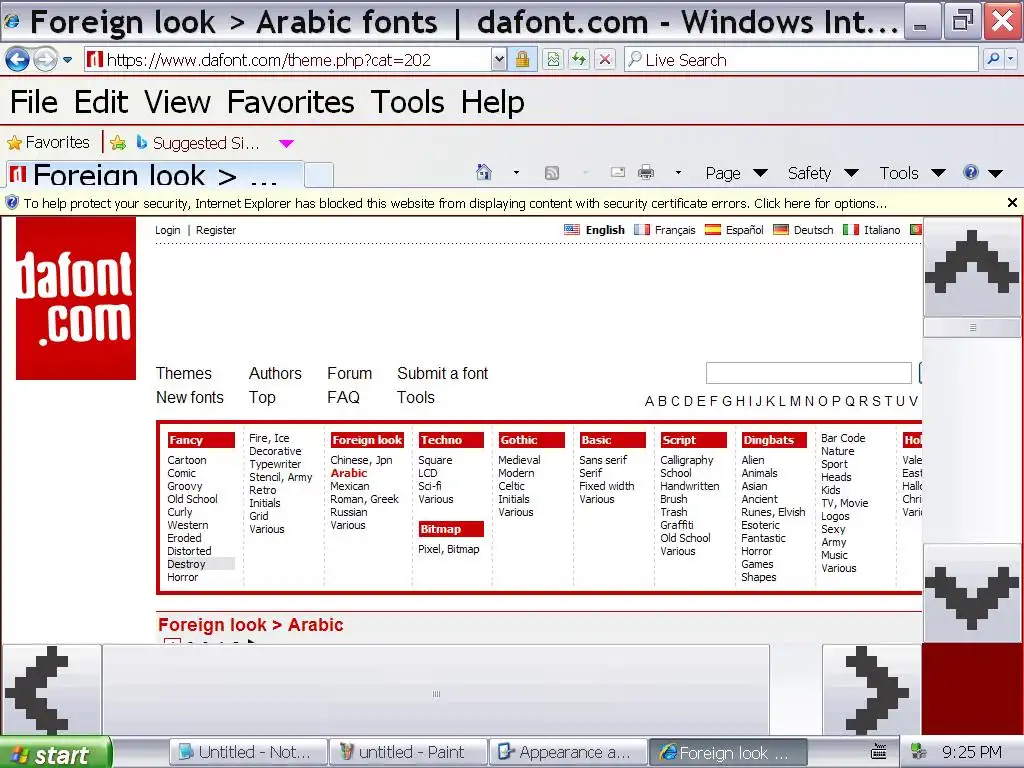The height and width of the screenshot is (768, 1024).
Task: Click the search magnifier button
Action: [993, 59]
